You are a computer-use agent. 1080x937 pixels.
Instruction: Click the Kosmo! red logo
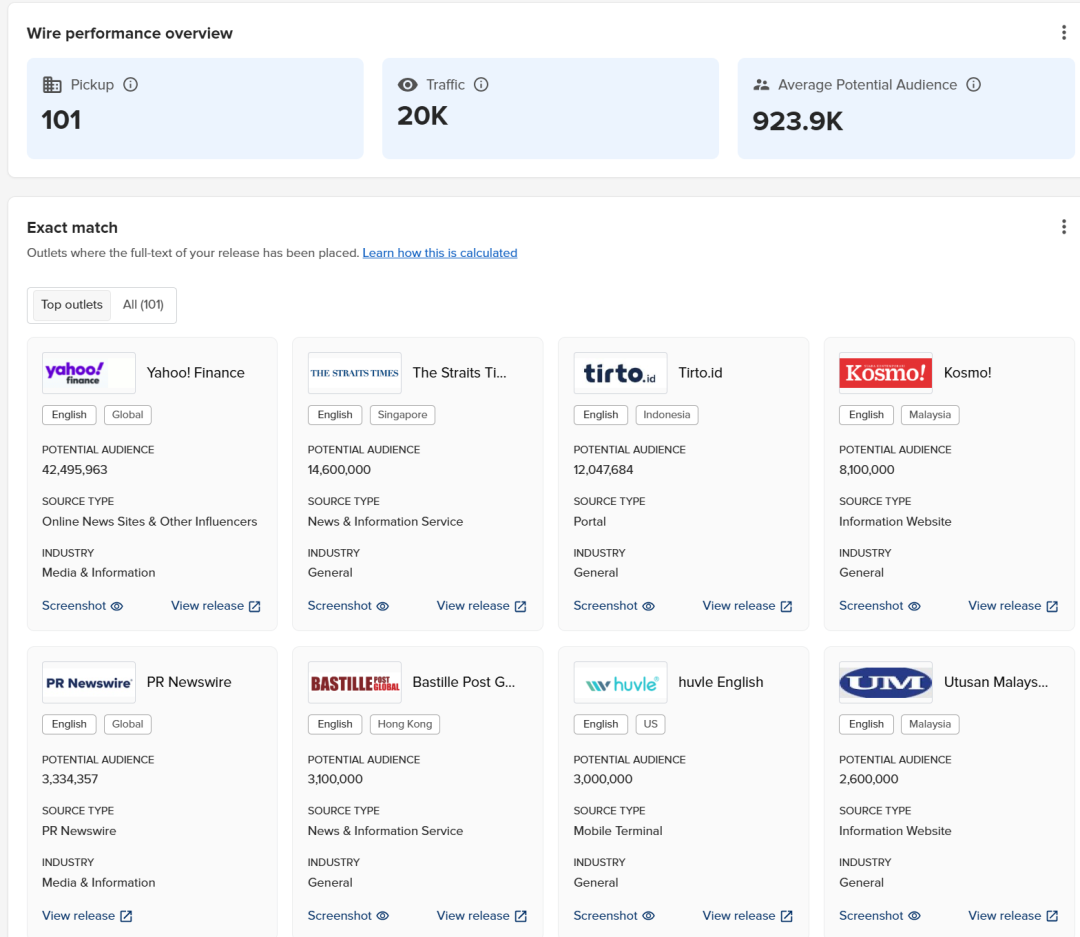[886, 373]
